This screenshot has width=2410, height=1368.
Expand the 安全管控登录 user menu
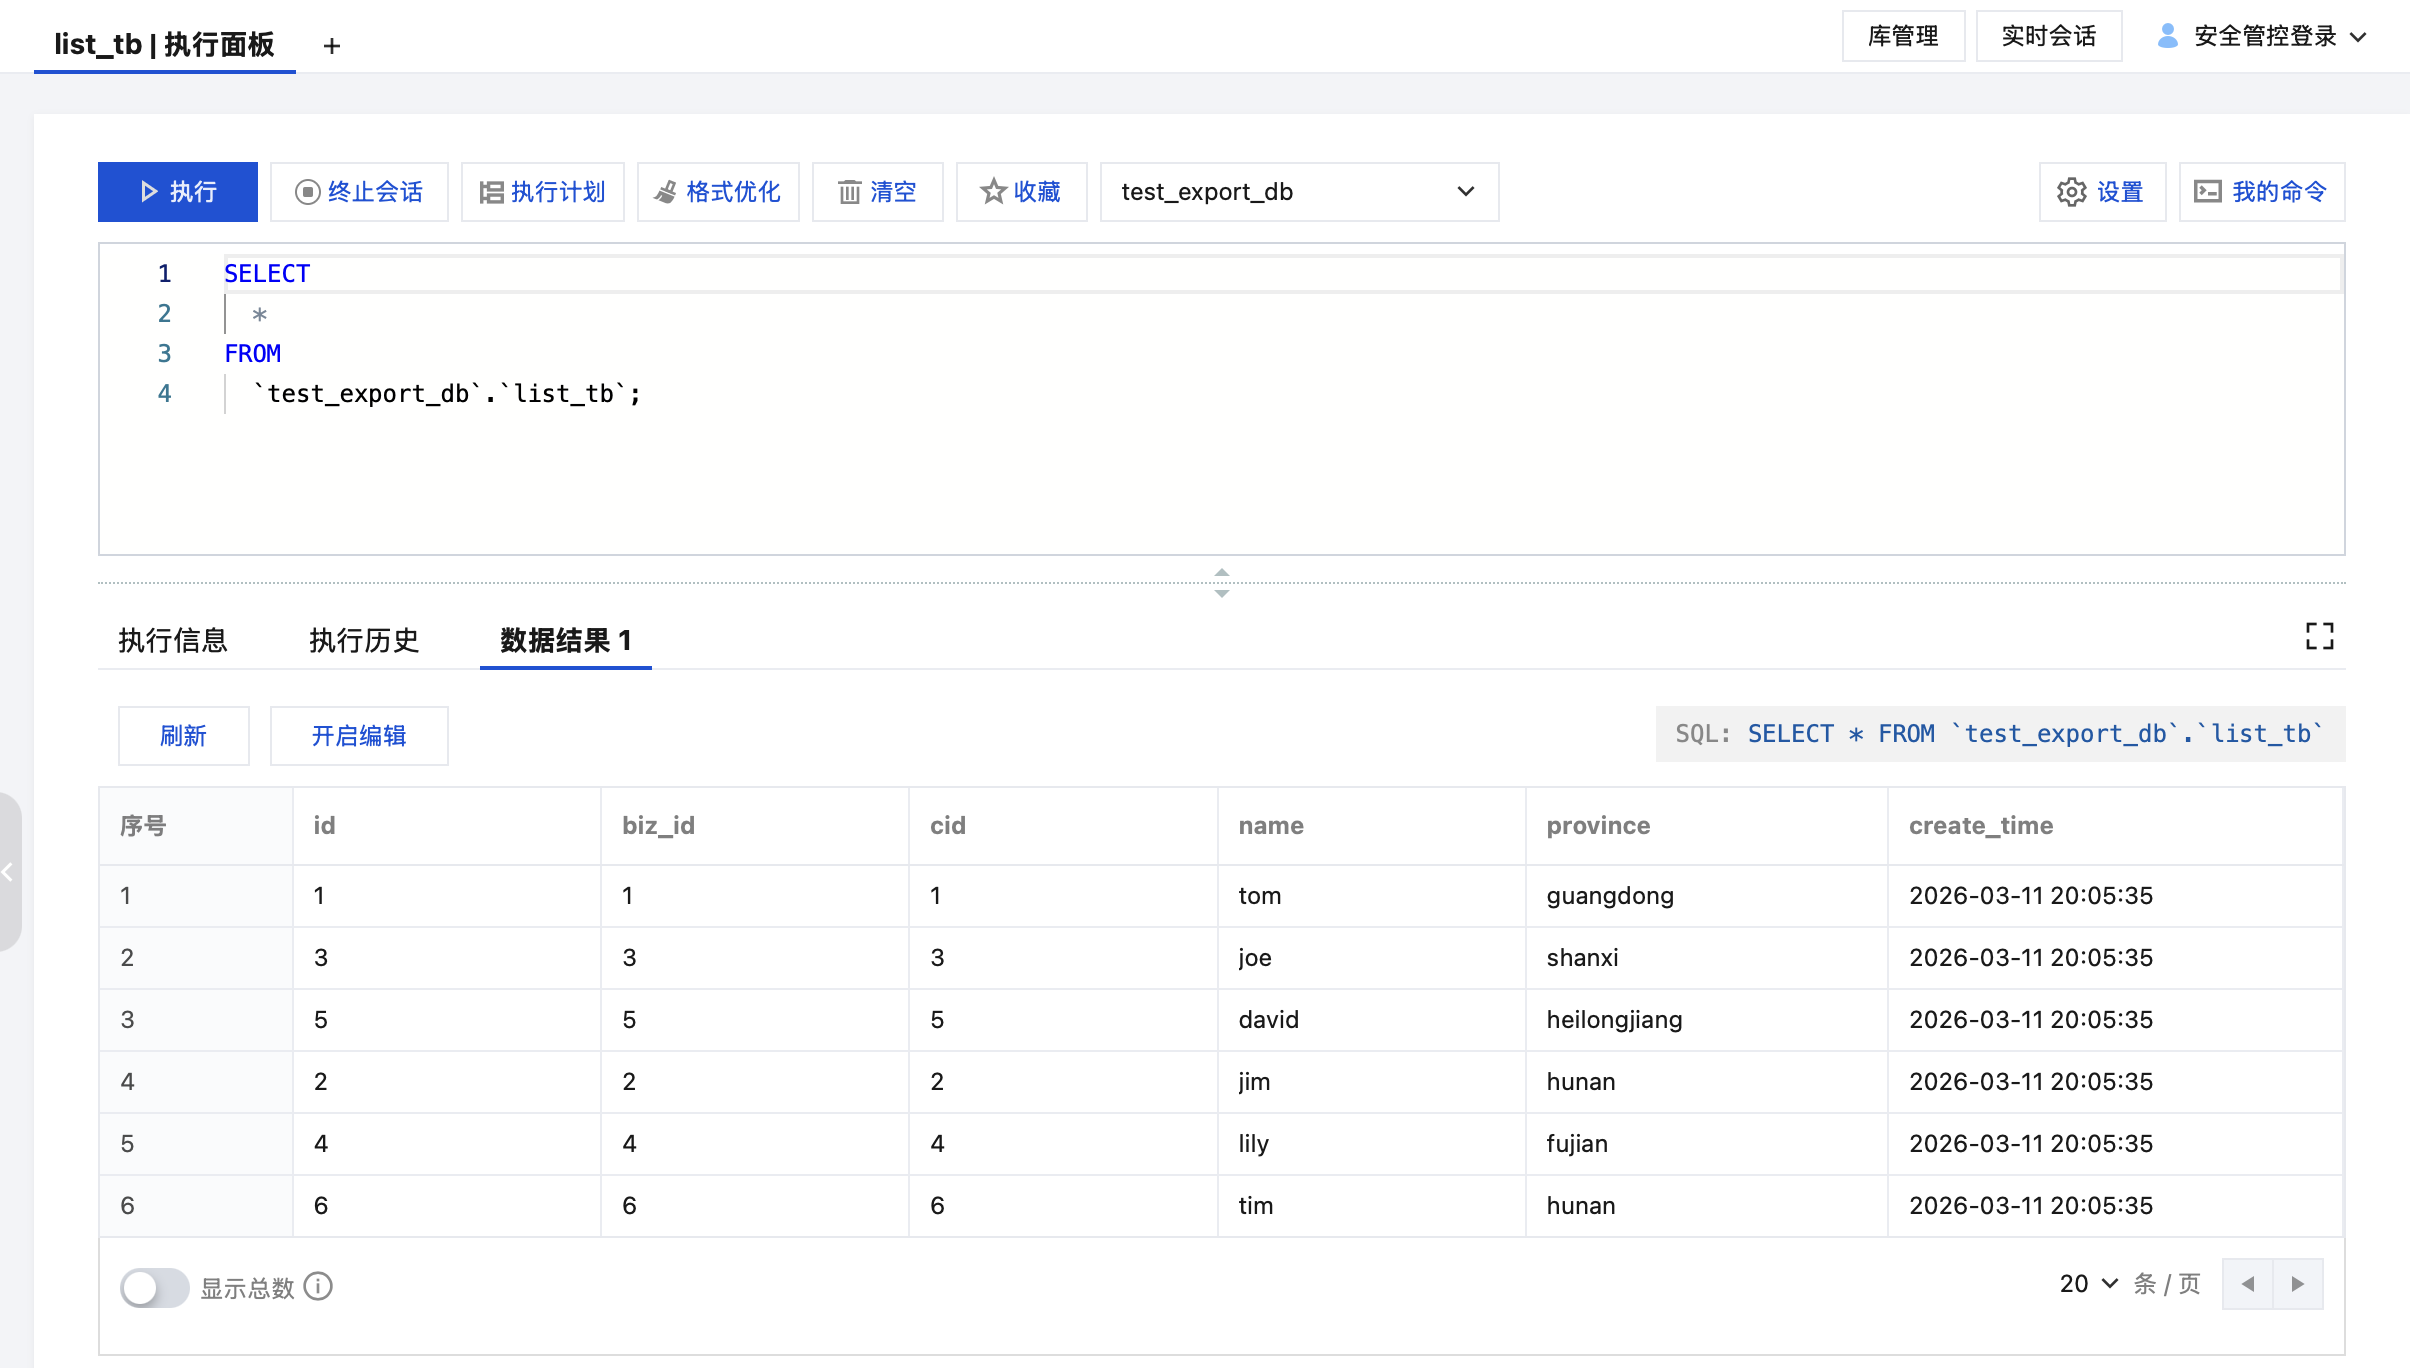coord(2263,37)
